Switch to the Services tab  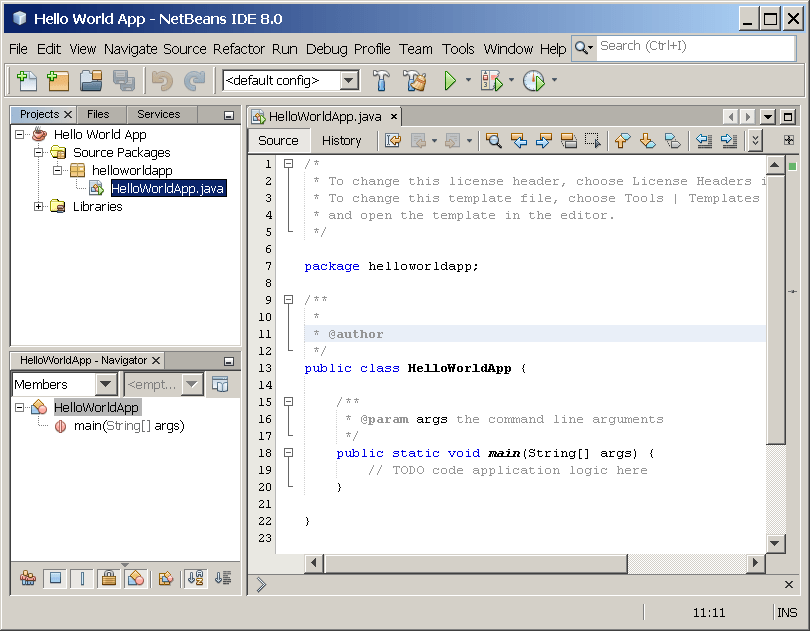[x=160, y=114]
